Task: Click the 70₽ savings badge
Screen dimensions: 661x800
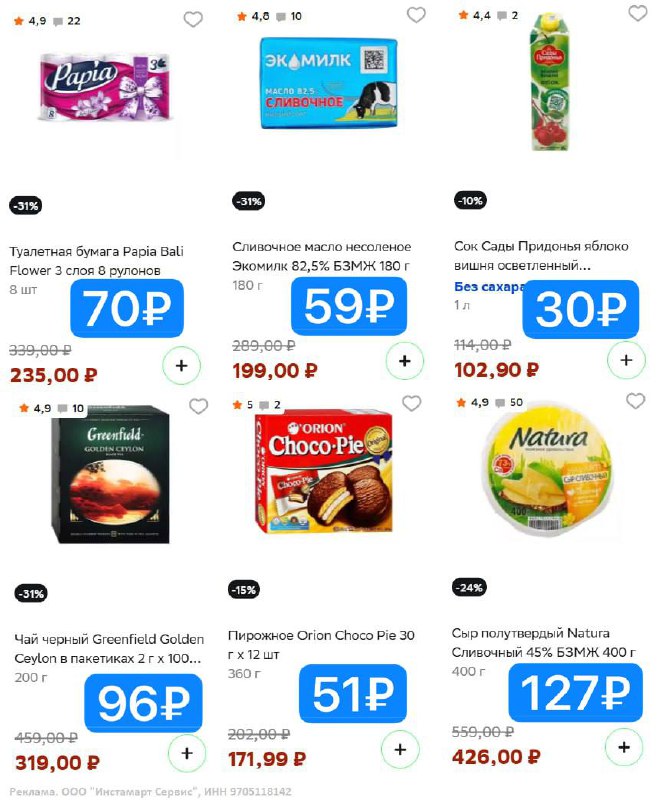Action: [127, 308]
